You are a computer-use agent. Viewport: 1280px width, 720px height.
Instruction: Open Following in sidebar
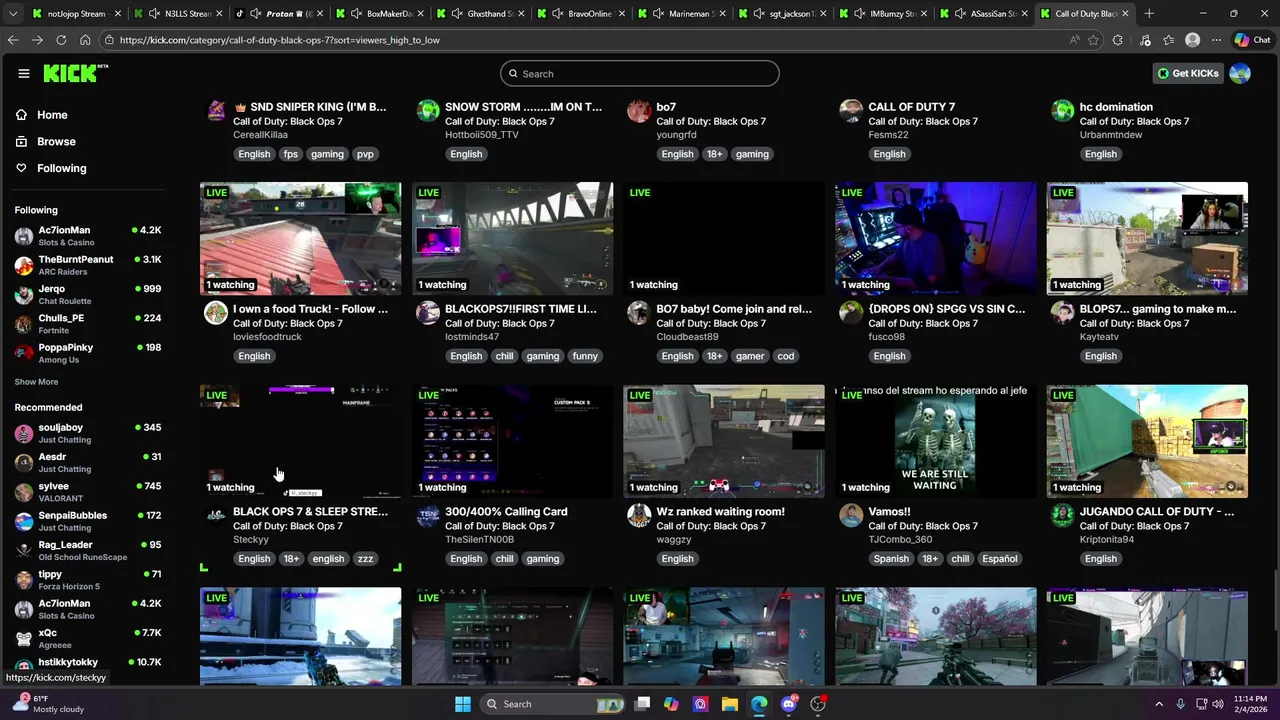[x=62, y=168]
